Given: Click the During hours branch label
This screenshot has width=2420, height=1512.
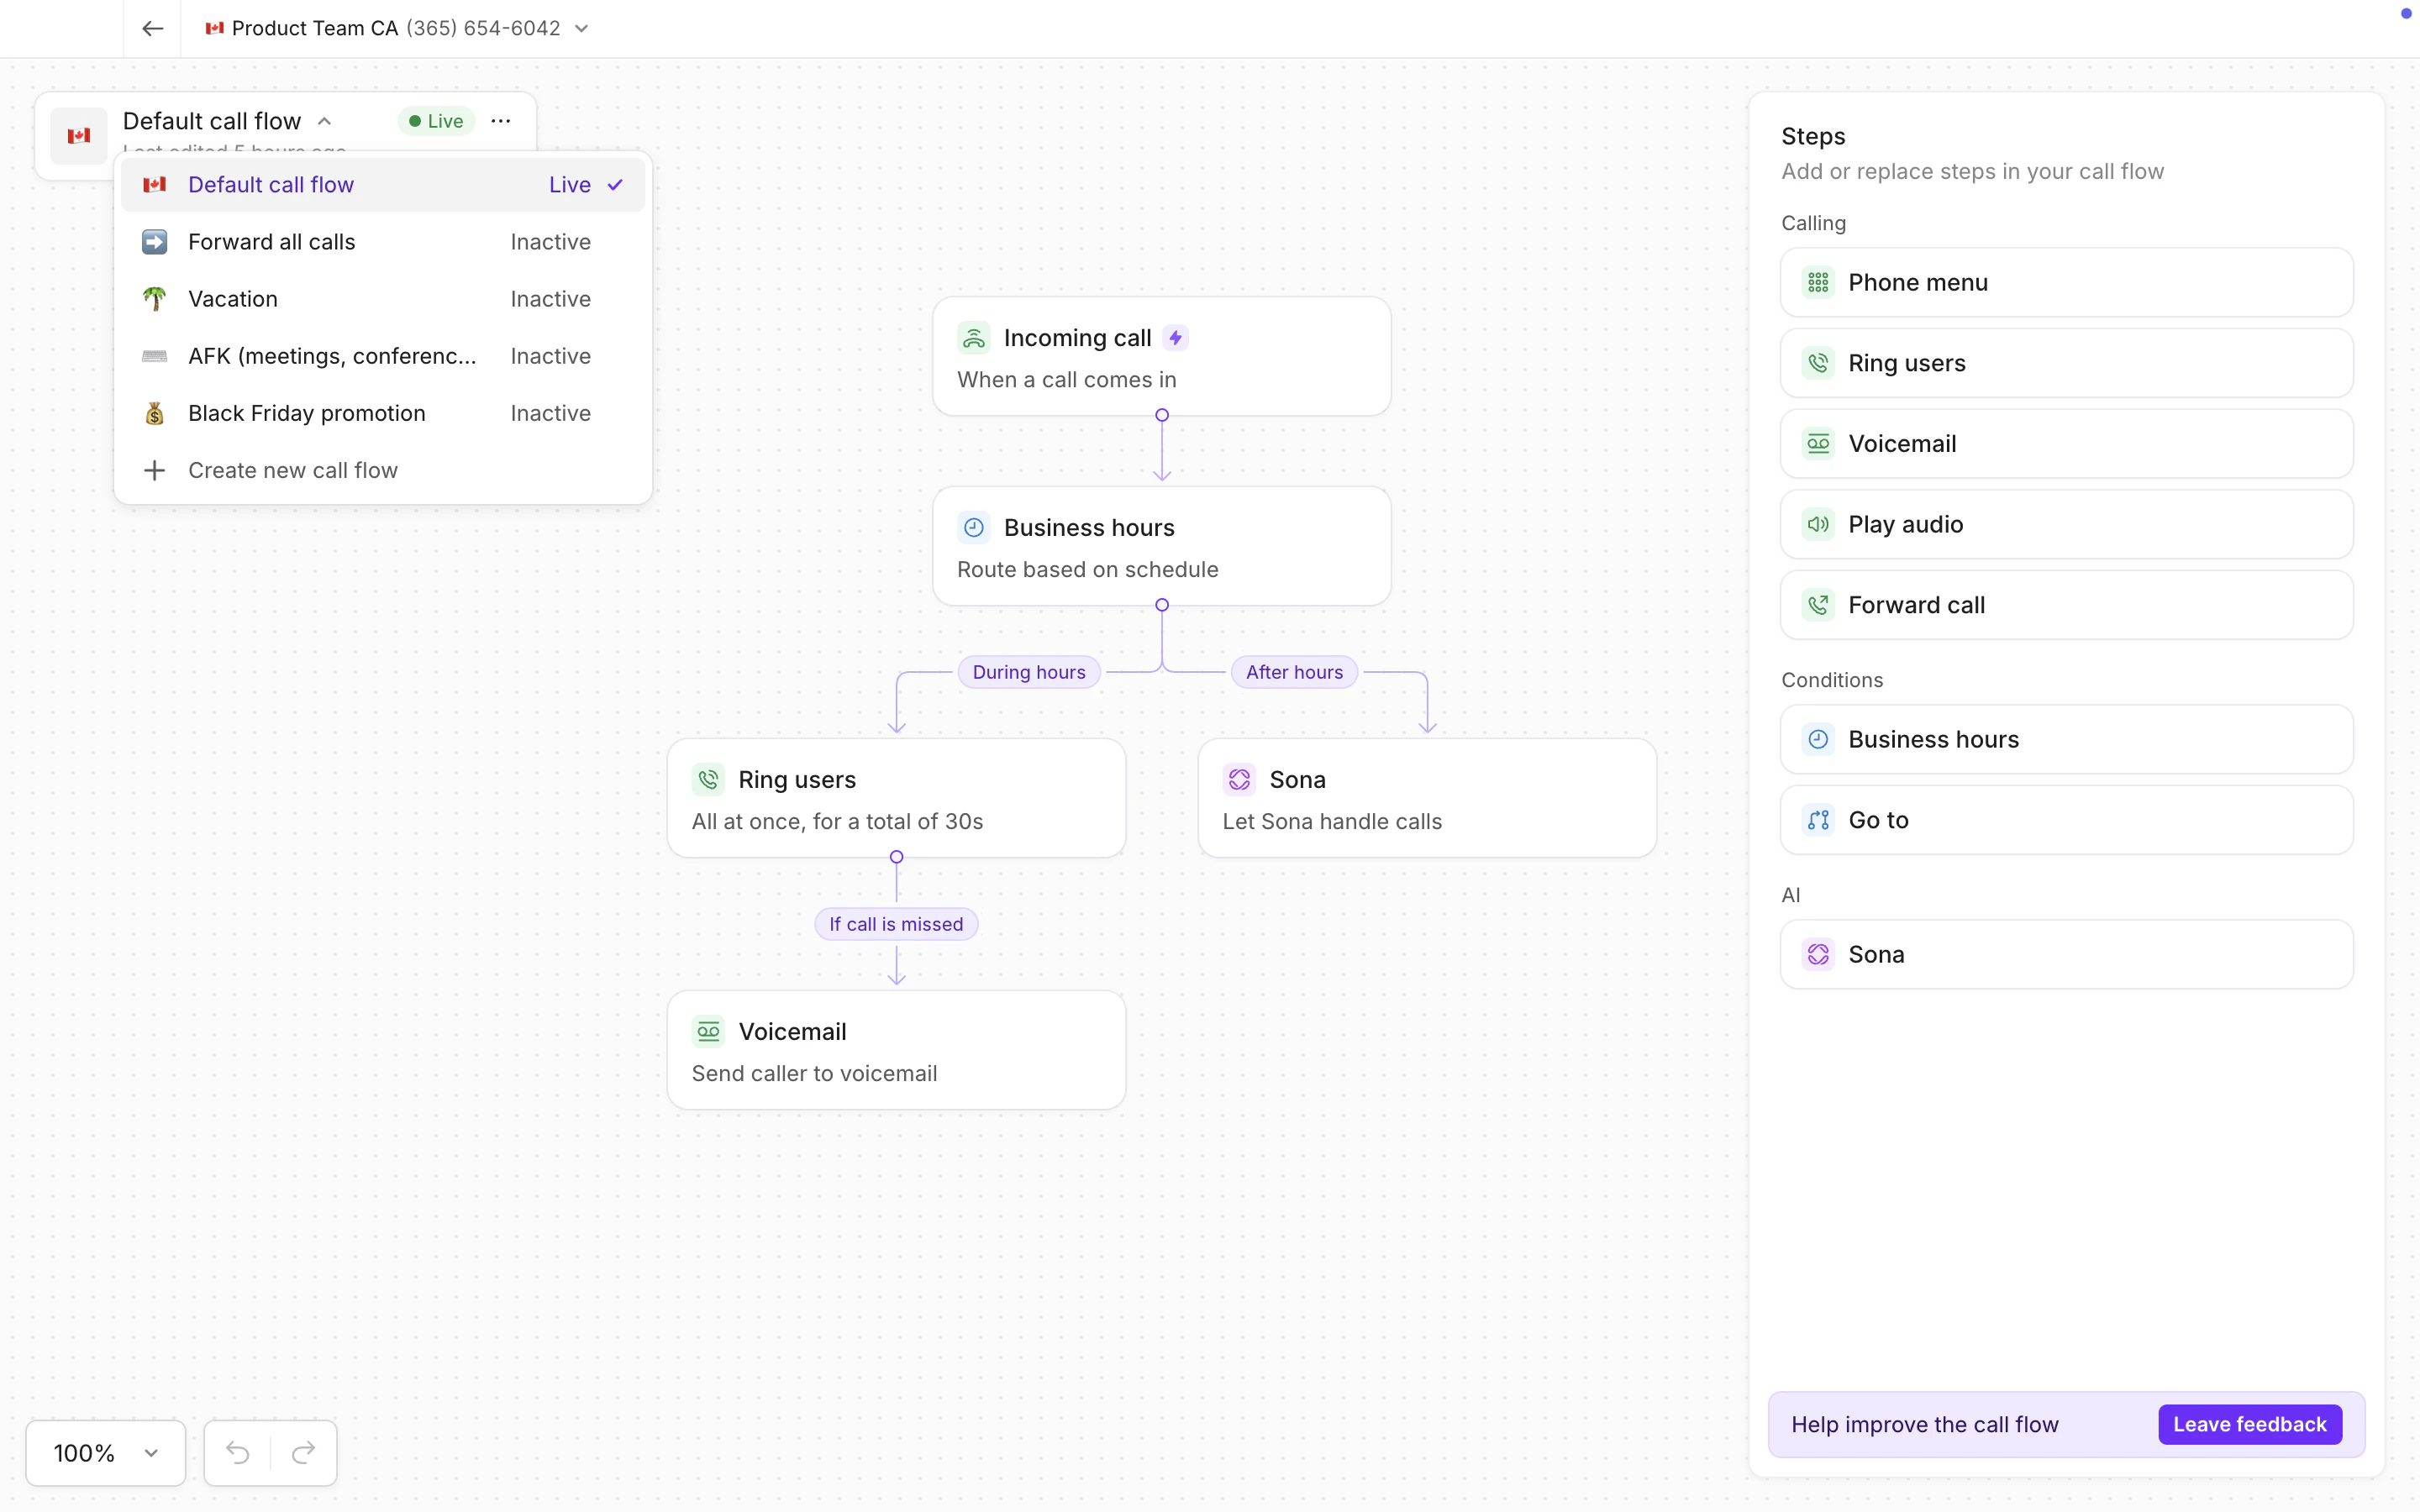Looking at the screenshot, I should pos(1028,672).
